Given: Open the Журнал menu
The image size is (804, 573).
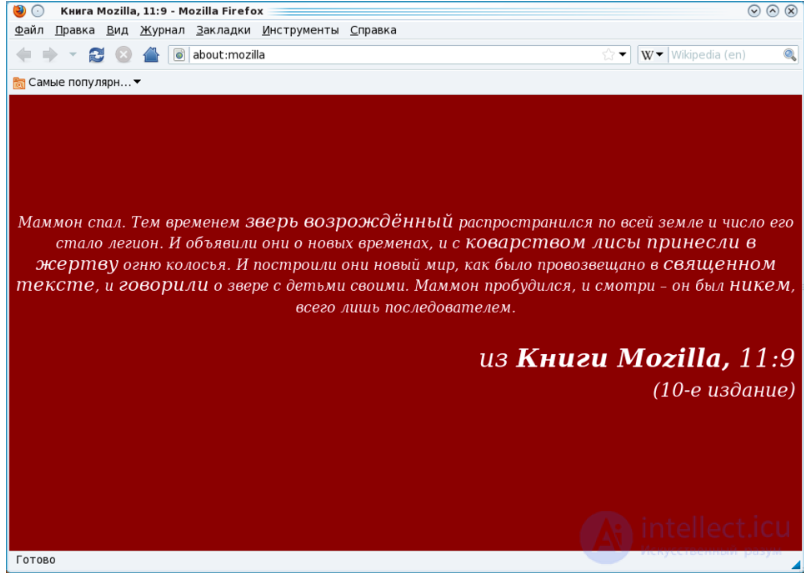Looking at the screenshot, I should point(162,30).
